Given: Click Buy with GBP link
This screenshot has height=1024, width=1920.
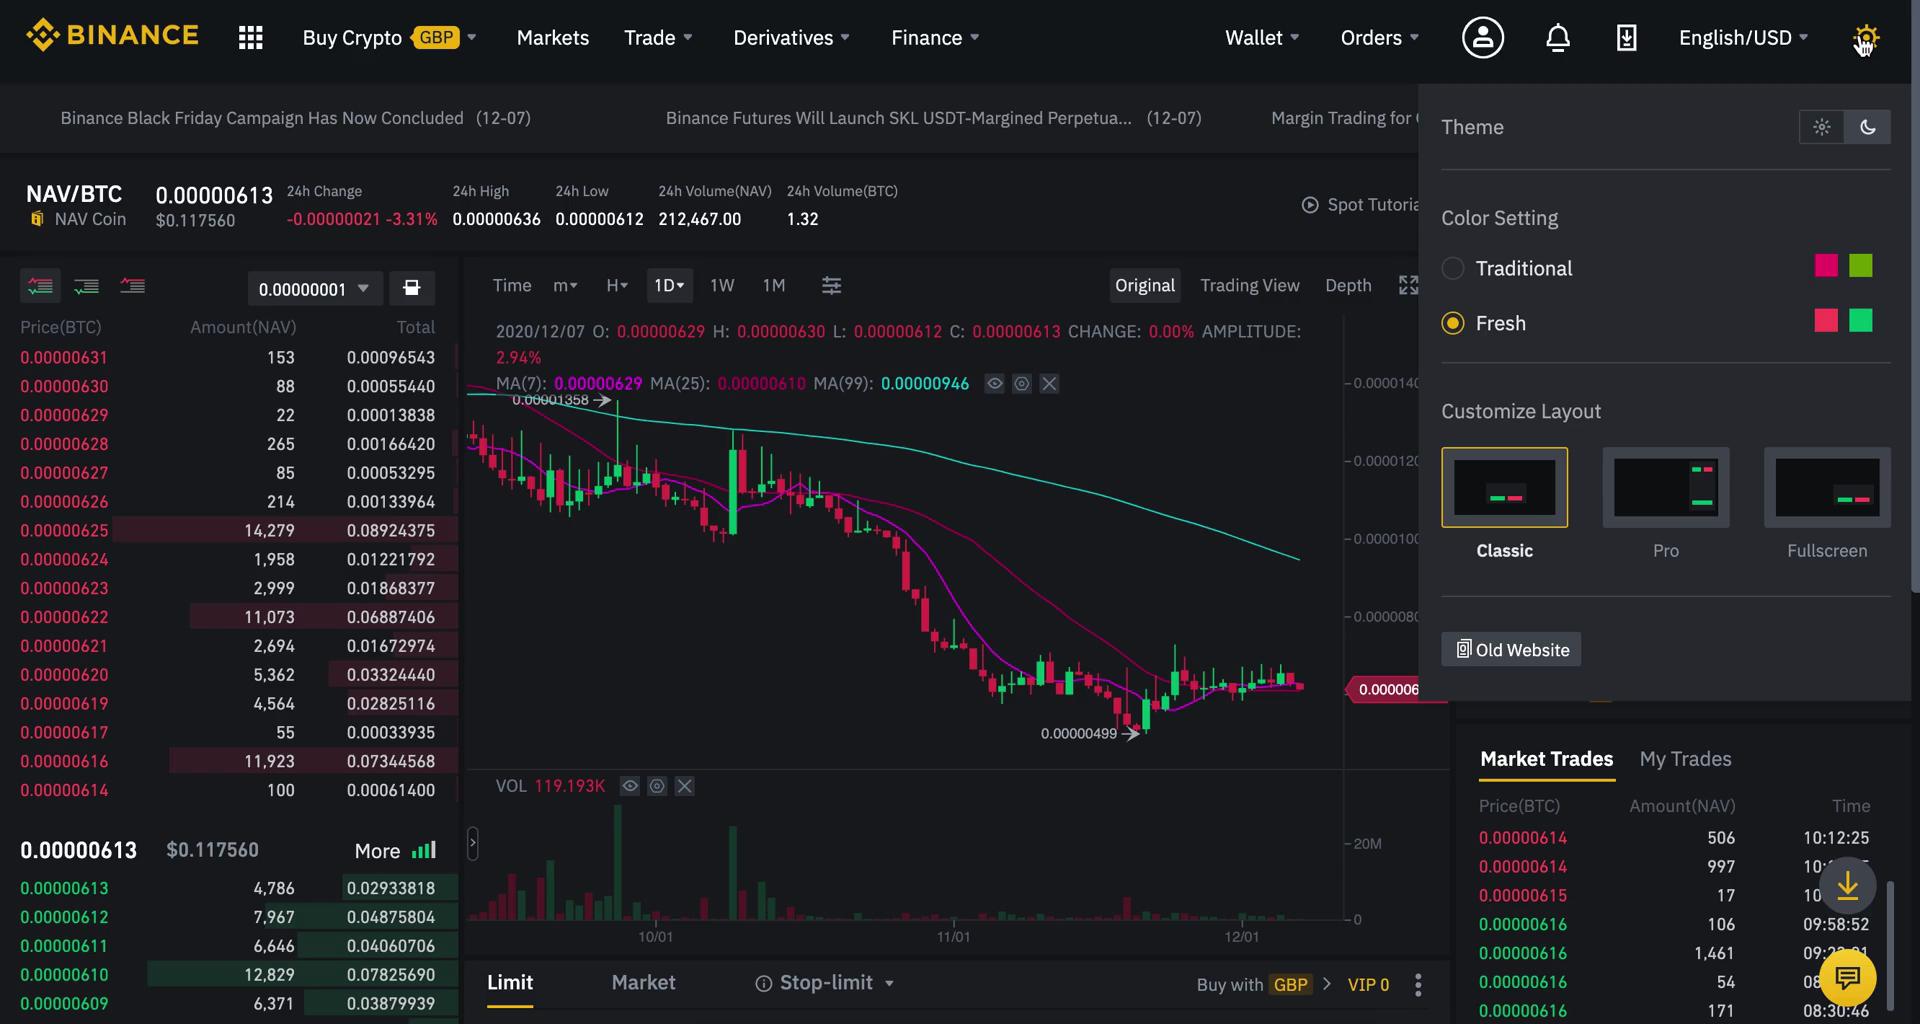Looking at the screenshot, I should click(x=1264, y=985).
